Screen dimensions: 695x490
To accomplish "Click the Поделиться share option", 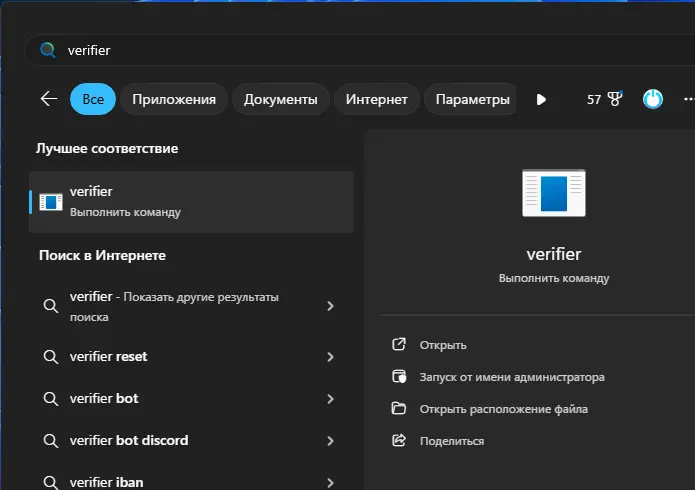I will tap(451, 441).
